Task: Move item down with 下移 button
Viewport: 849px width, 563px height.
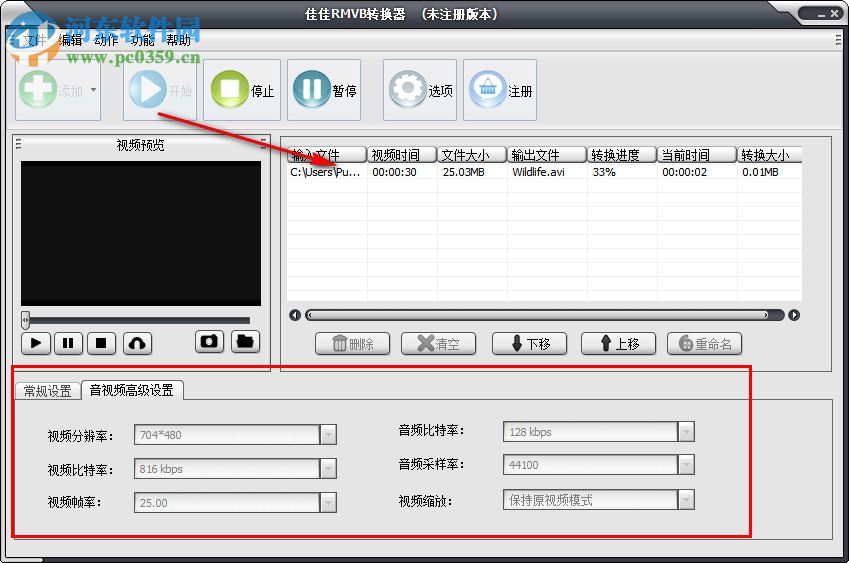Action: click(530, 344)
